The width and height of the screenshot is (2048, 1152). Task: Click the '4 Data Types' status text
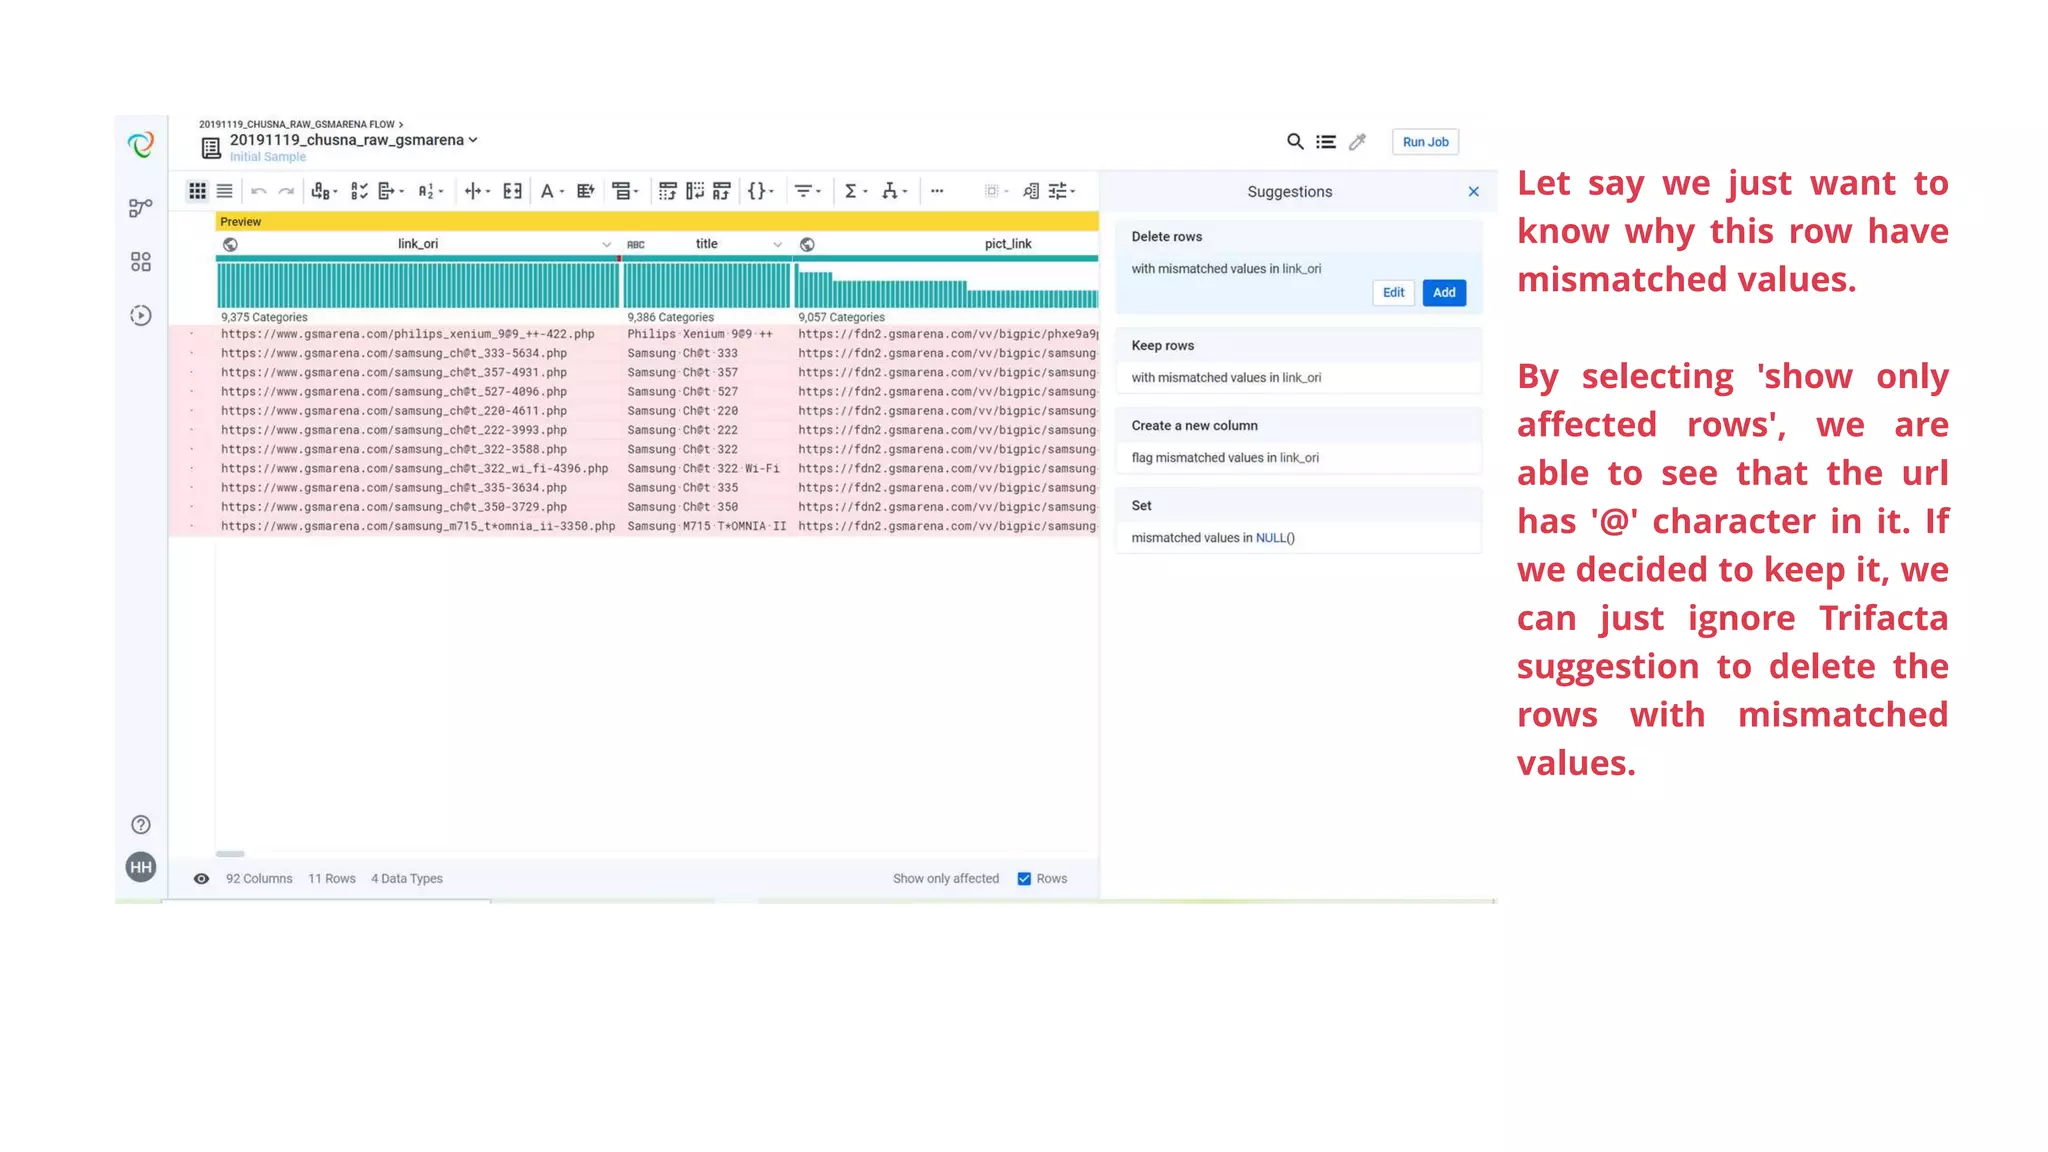406,879
